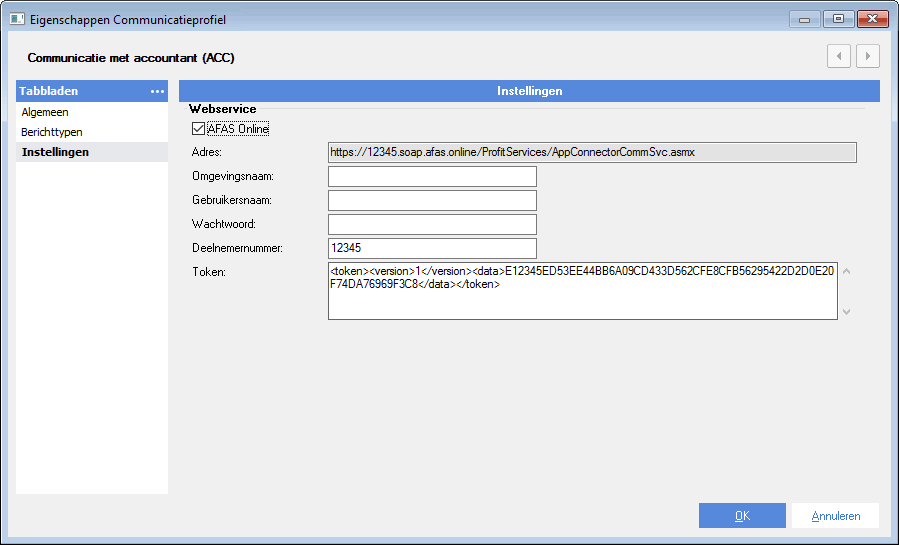Go to next record arrow
The height and width of the screenshot is (545, 899).
pos(867,56)
